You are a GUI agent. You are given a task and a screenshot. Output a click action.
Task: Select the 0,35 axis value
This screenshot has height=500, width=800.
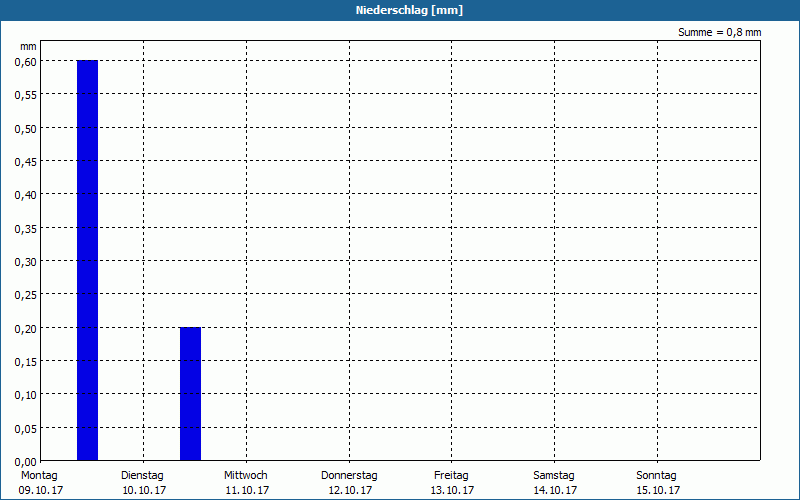[26, 229]
